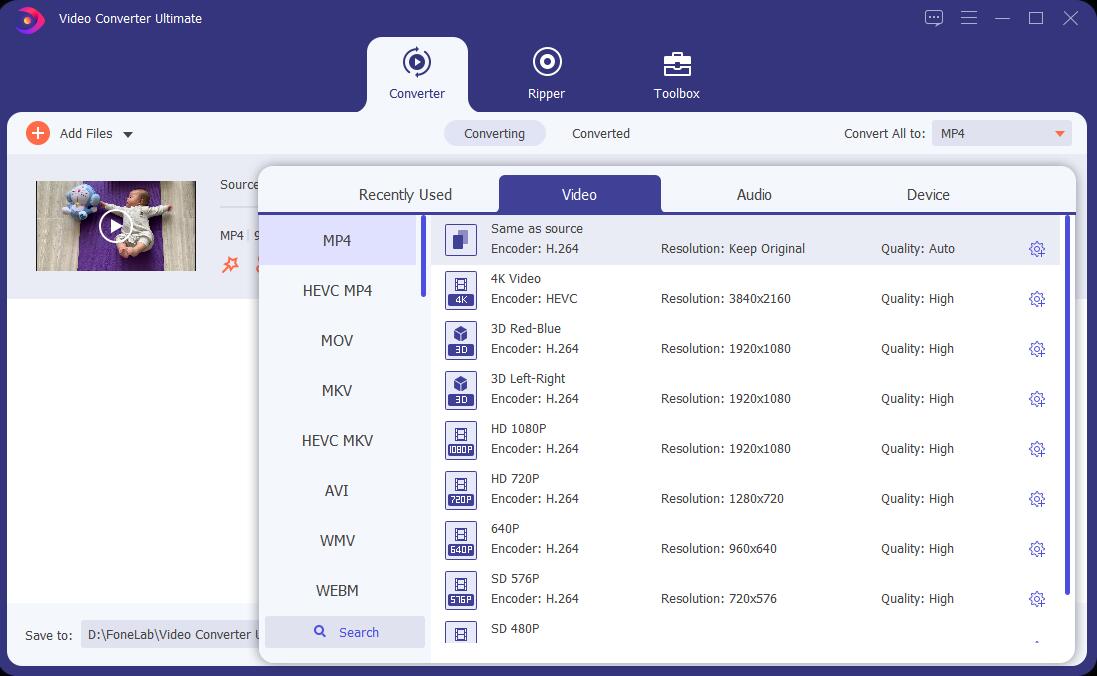Switch to the Ripper module
1097x676 pixels.
click(546, 75)
